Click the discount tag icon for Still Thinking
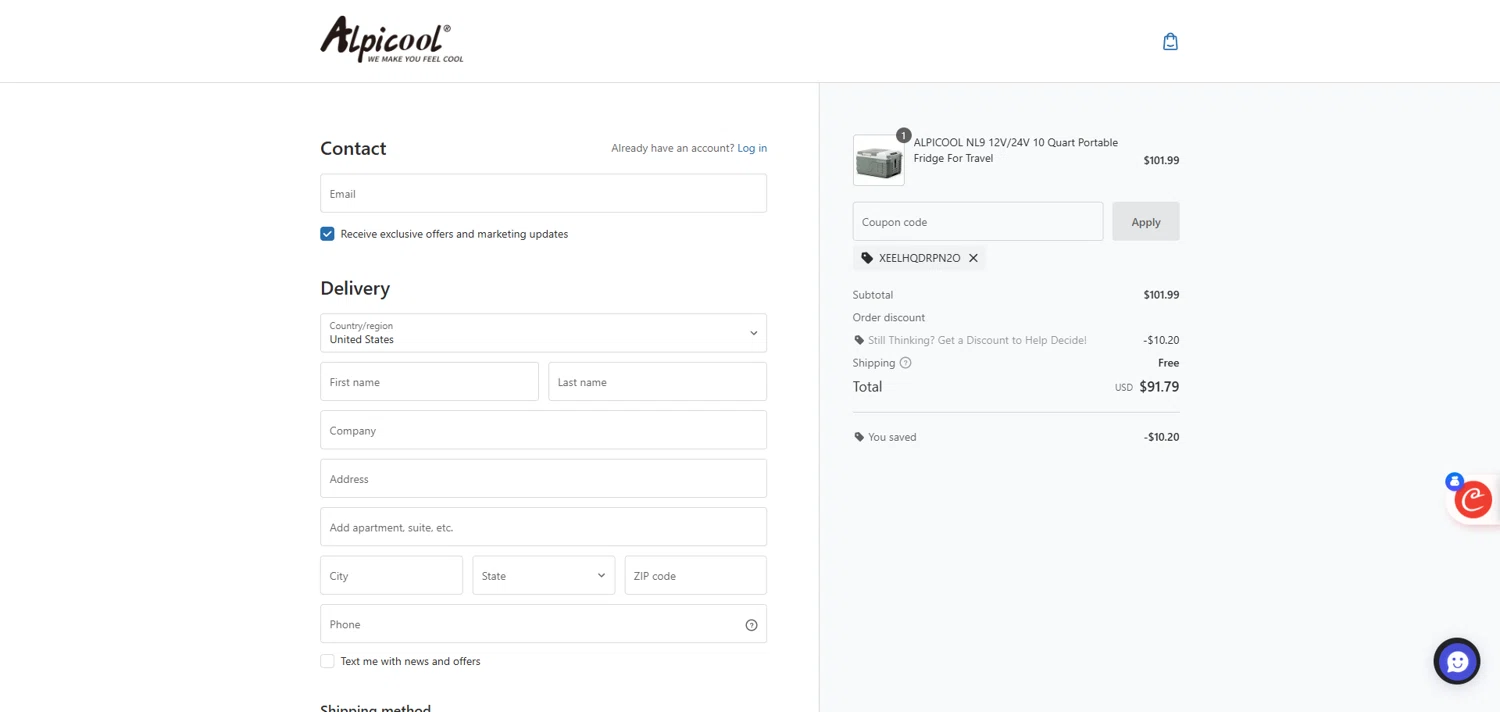 click(x=859, y=340)
